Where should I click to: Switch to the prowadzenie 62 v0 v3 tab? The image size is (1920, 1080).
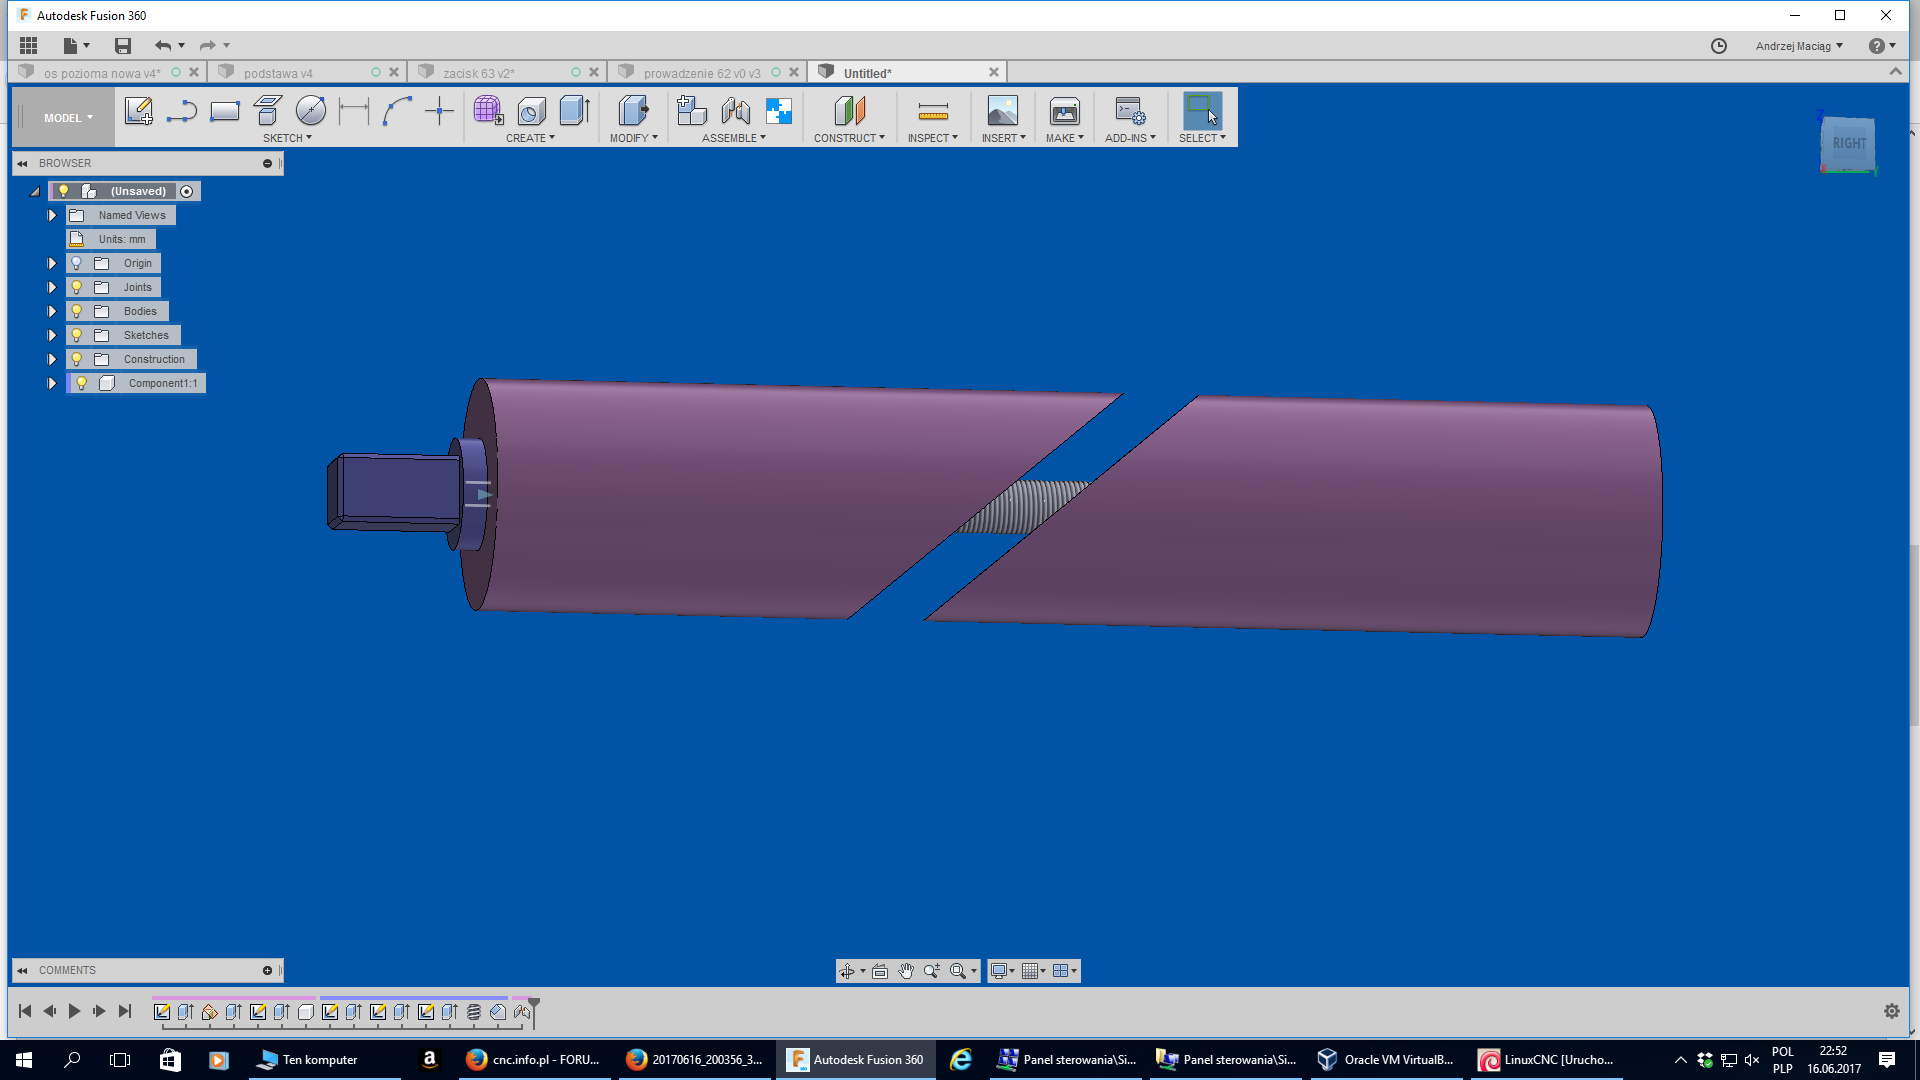tap(702, 73)
